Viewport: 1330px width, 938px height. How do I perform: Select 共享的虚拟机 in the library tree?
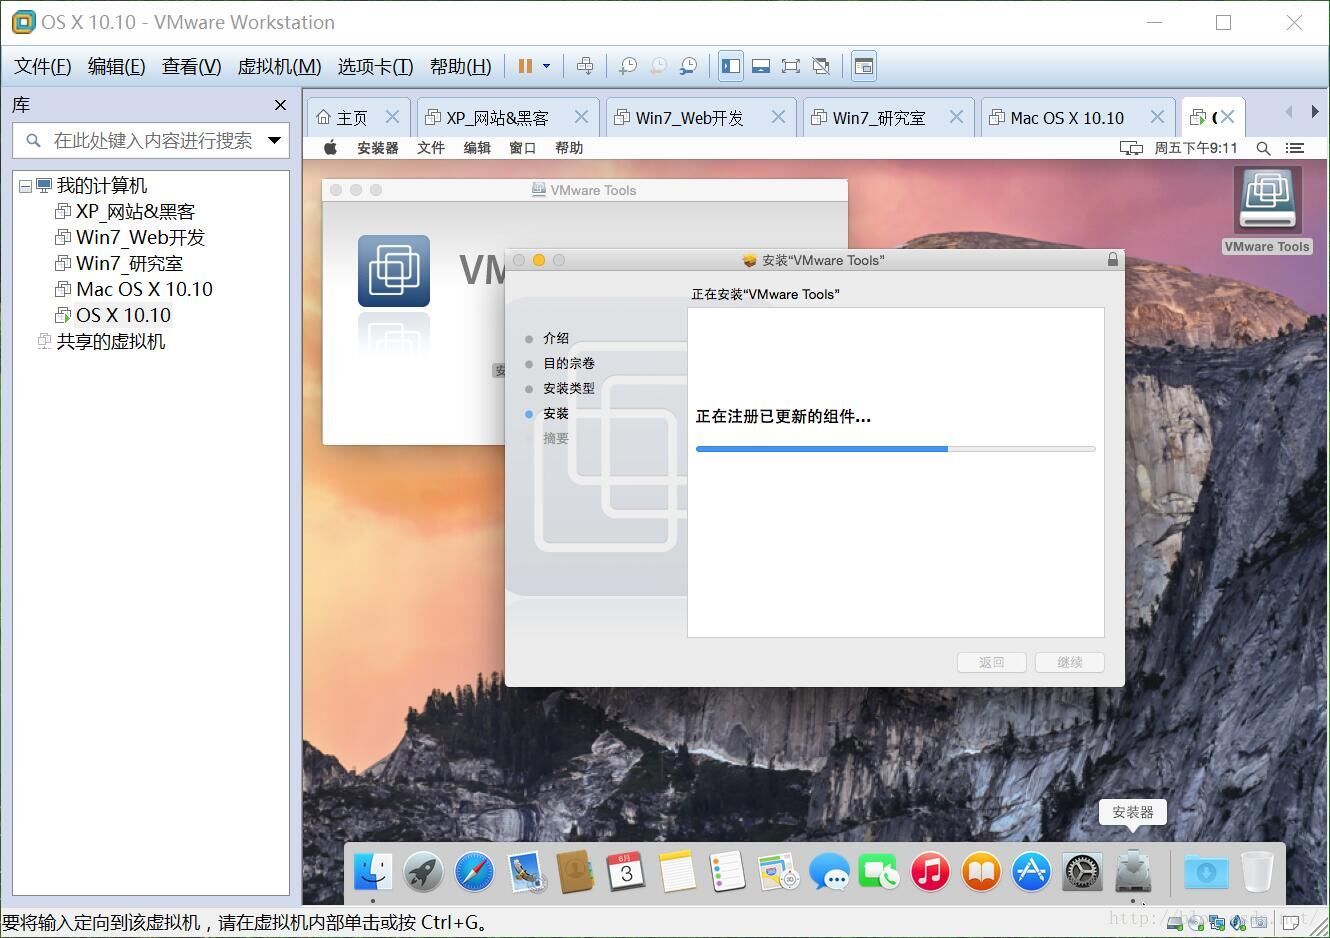(110, 342)
